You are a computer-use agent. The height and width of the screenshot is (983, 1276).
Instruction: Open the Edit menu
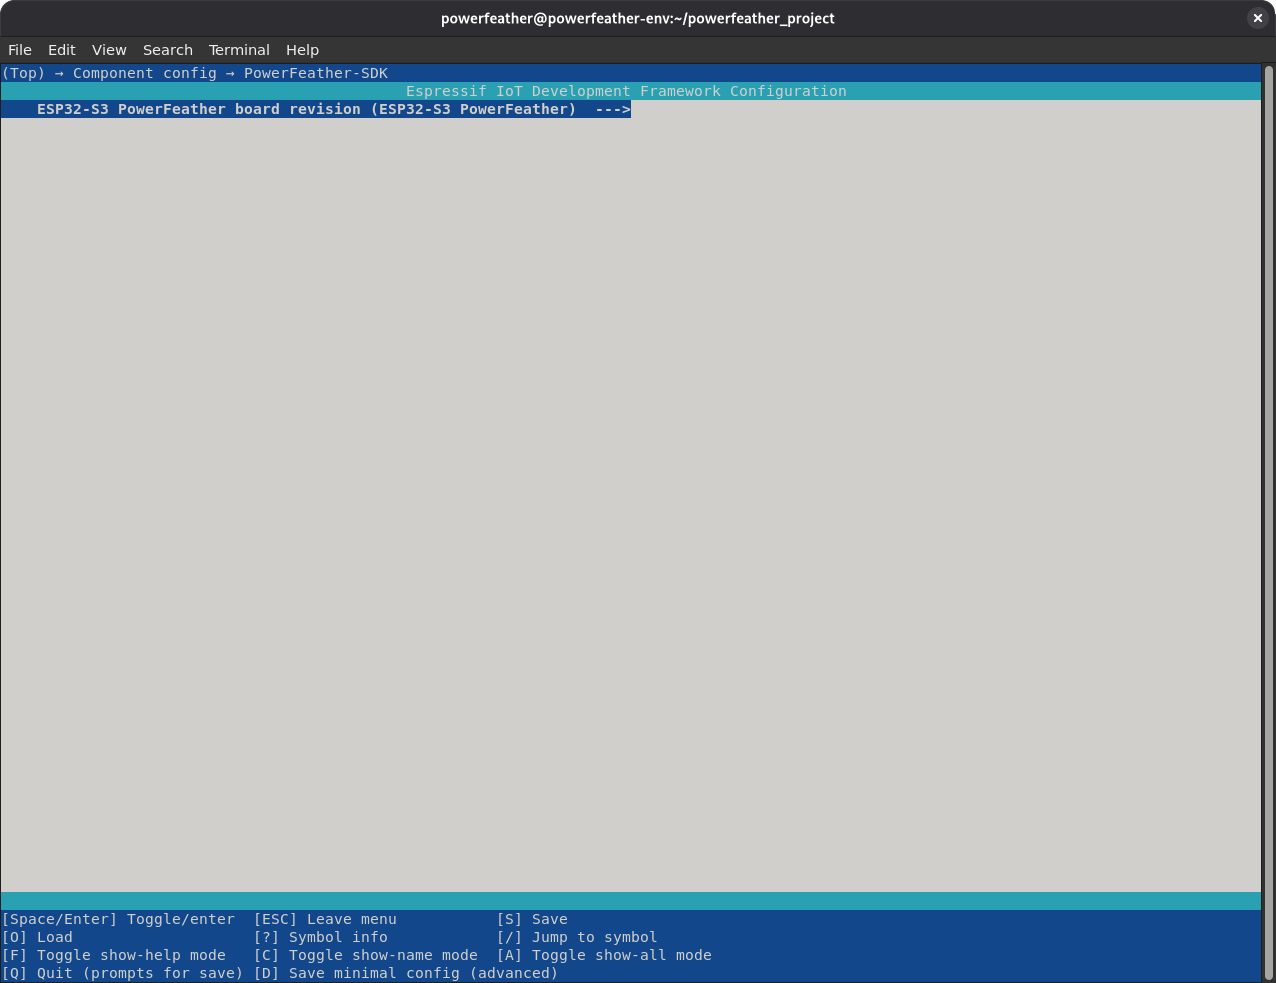pyautogui.click(x=62, y=50)
